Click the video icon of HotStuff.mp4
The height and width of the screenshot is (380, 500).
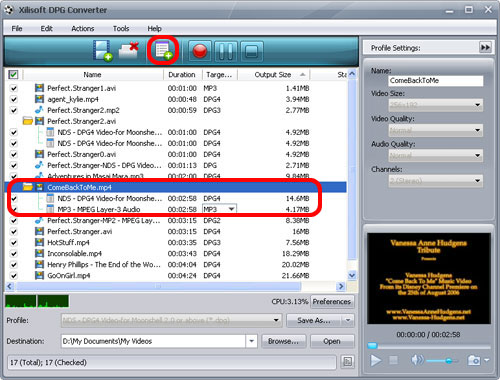[39, 242]
